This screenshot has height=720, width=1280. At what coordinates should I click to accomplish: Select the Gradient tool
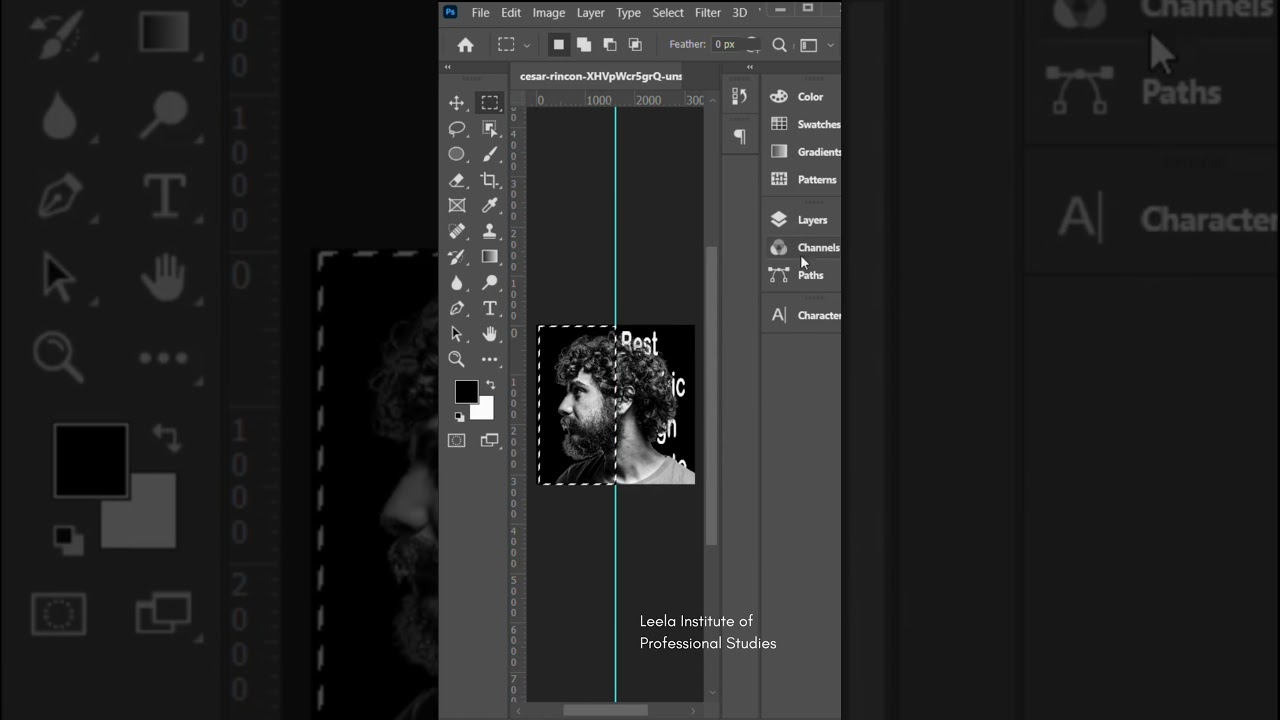tap(489, 257)
